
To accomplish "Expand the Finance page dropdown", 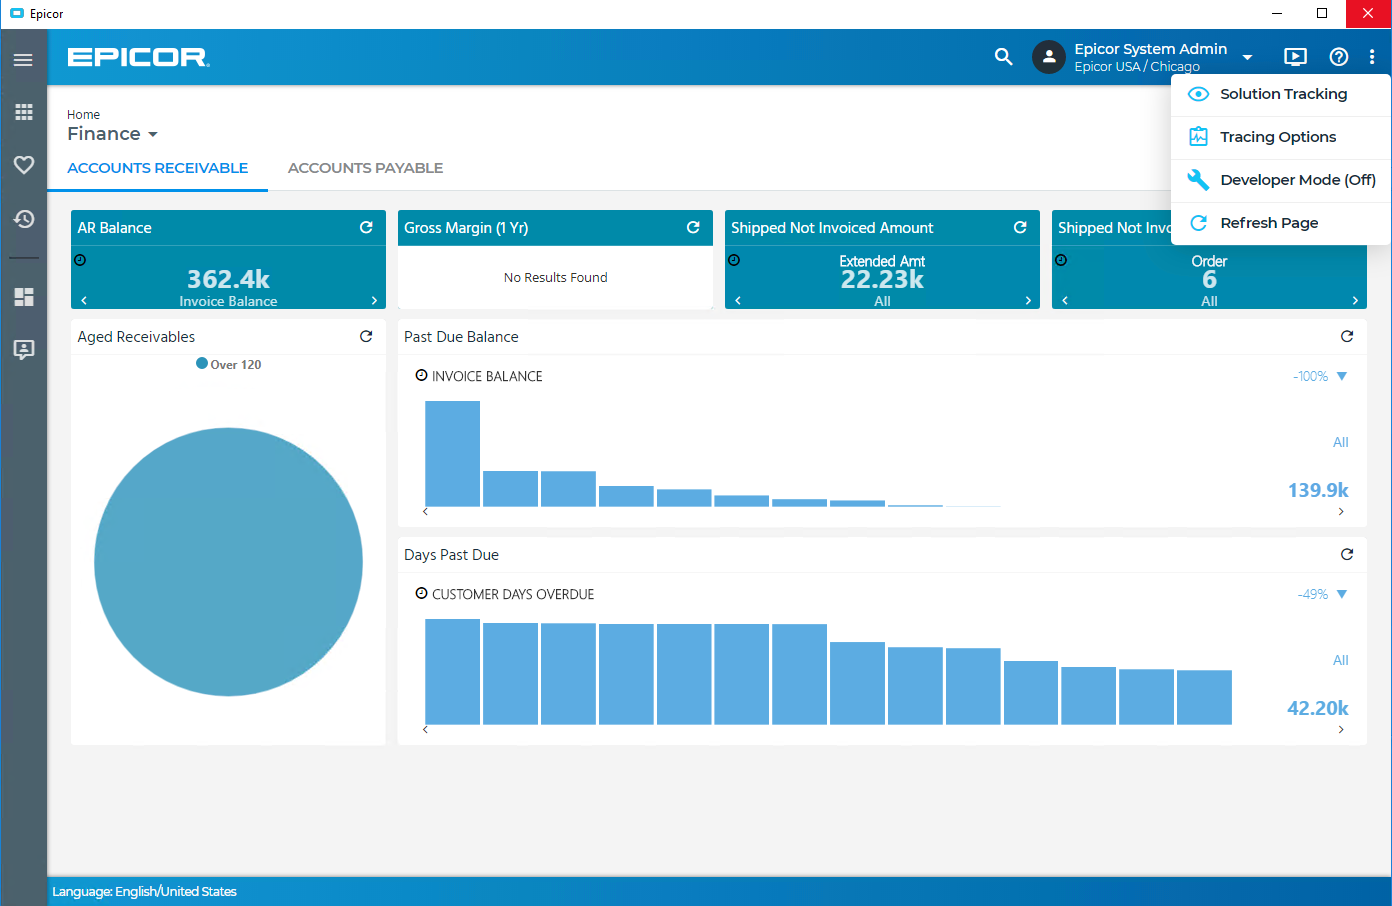I will [x=152, y=134].
